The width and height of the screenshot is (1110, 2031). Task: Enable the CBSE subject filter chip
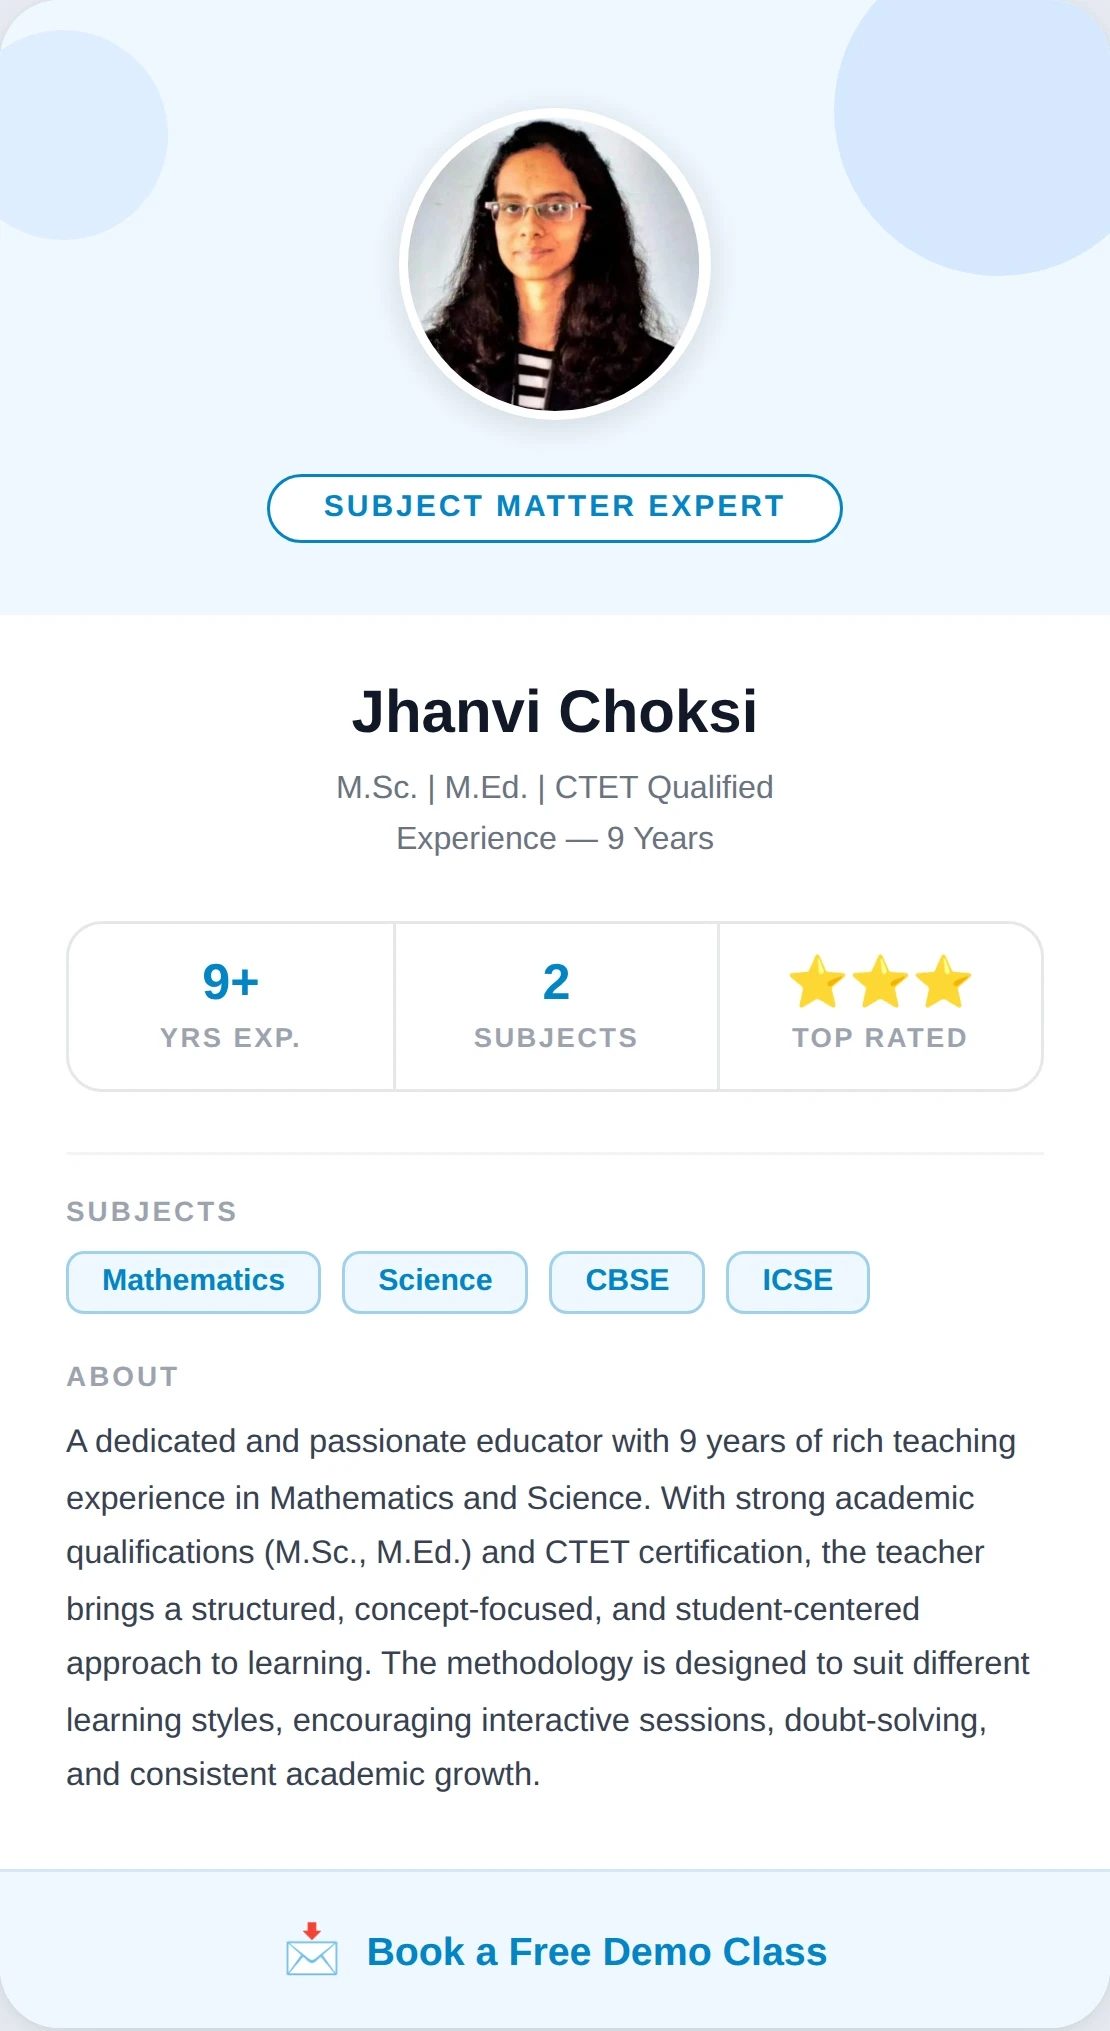coord(626,1281)
